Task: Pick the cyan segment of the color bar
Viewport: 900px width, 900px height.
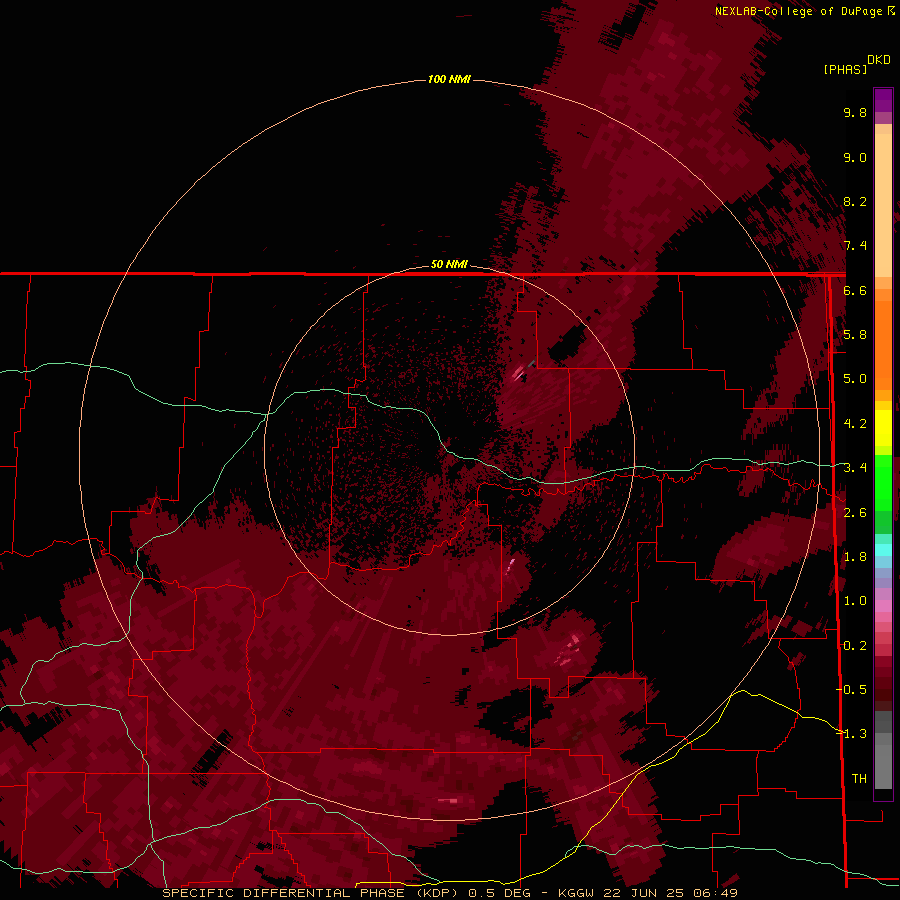Action: (883, 550)
